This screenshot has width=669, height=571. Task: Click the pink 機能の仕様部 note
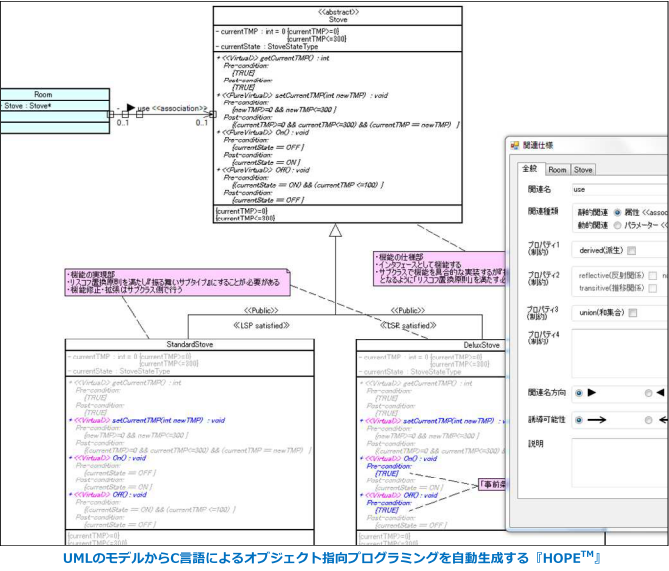[x=439, y=268]
